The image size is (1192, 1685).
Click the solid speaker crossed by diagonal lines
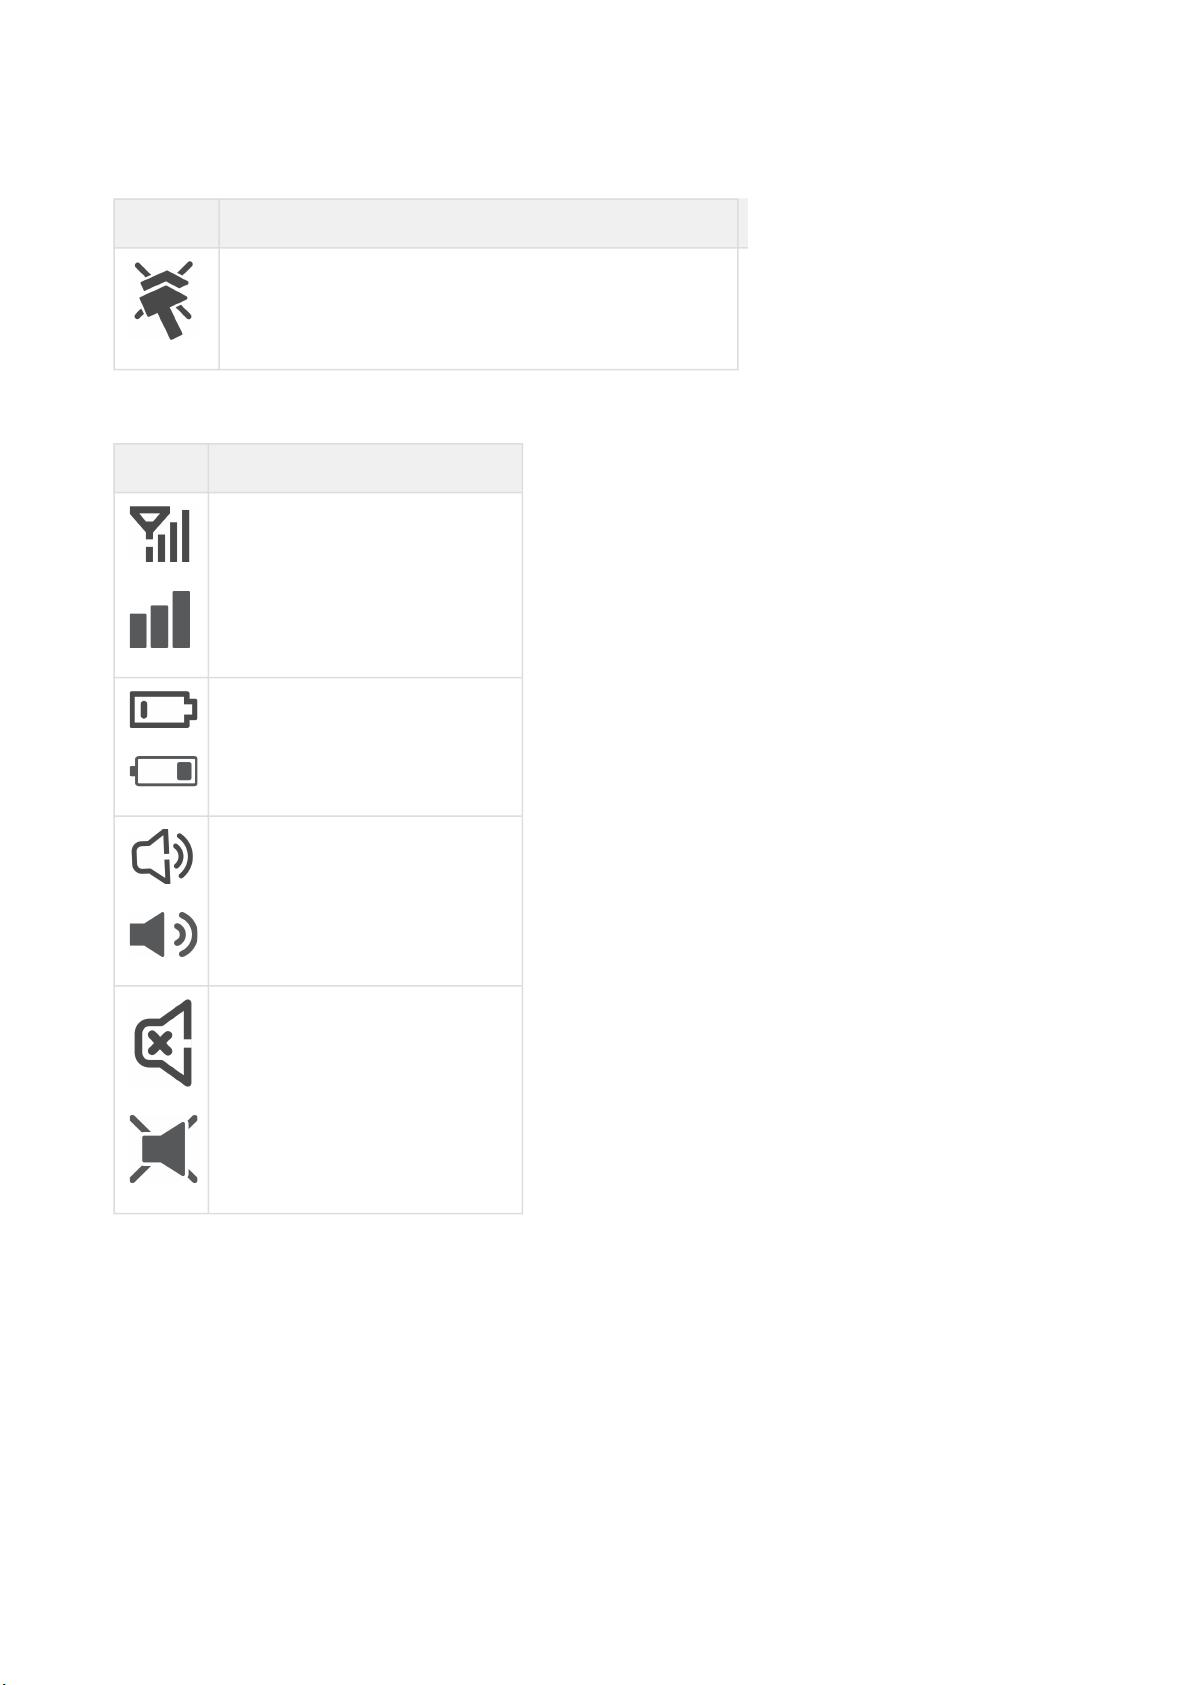coord(164,1149)
